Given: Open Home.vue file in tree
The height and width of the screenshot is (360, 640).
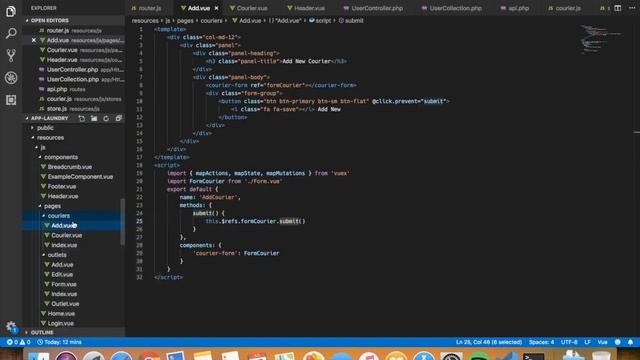Looking at the screenshot, I should 61,314.
